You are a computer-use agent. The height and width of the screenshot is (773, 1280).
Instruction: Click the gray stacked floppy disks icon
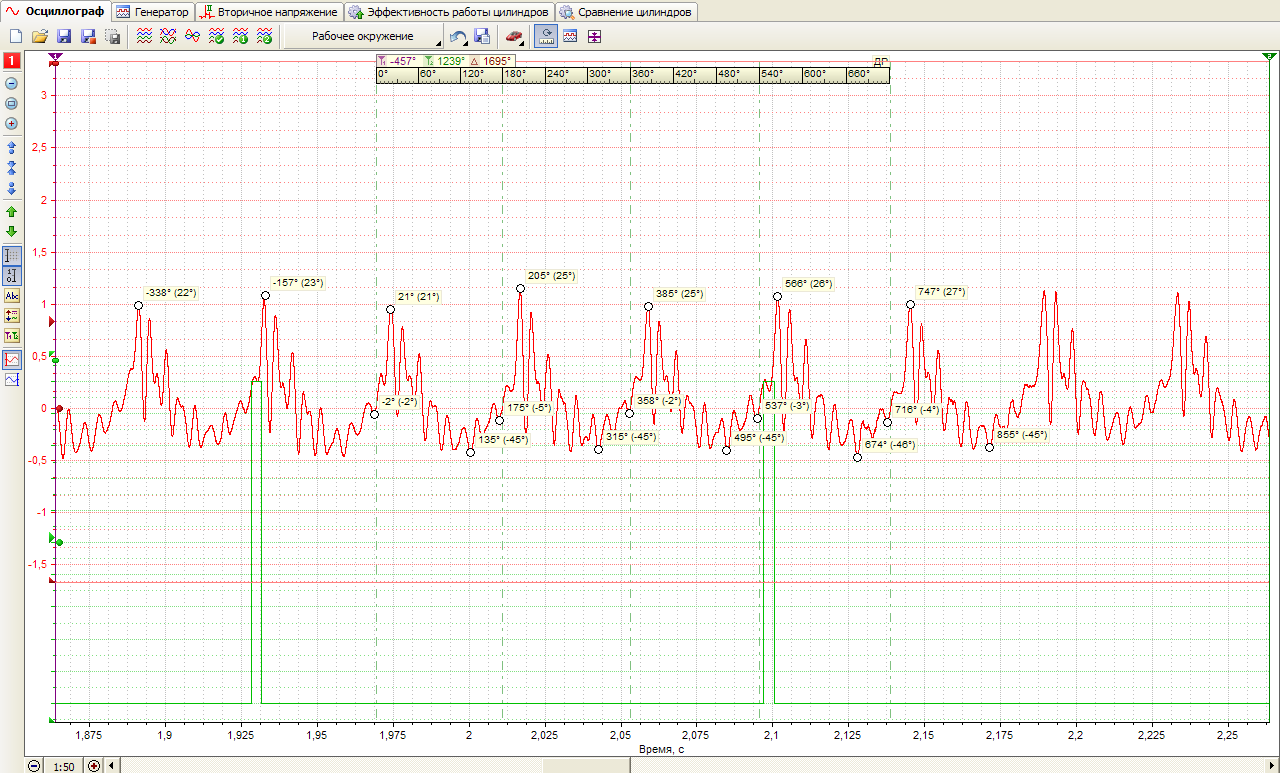coord(112,37)
